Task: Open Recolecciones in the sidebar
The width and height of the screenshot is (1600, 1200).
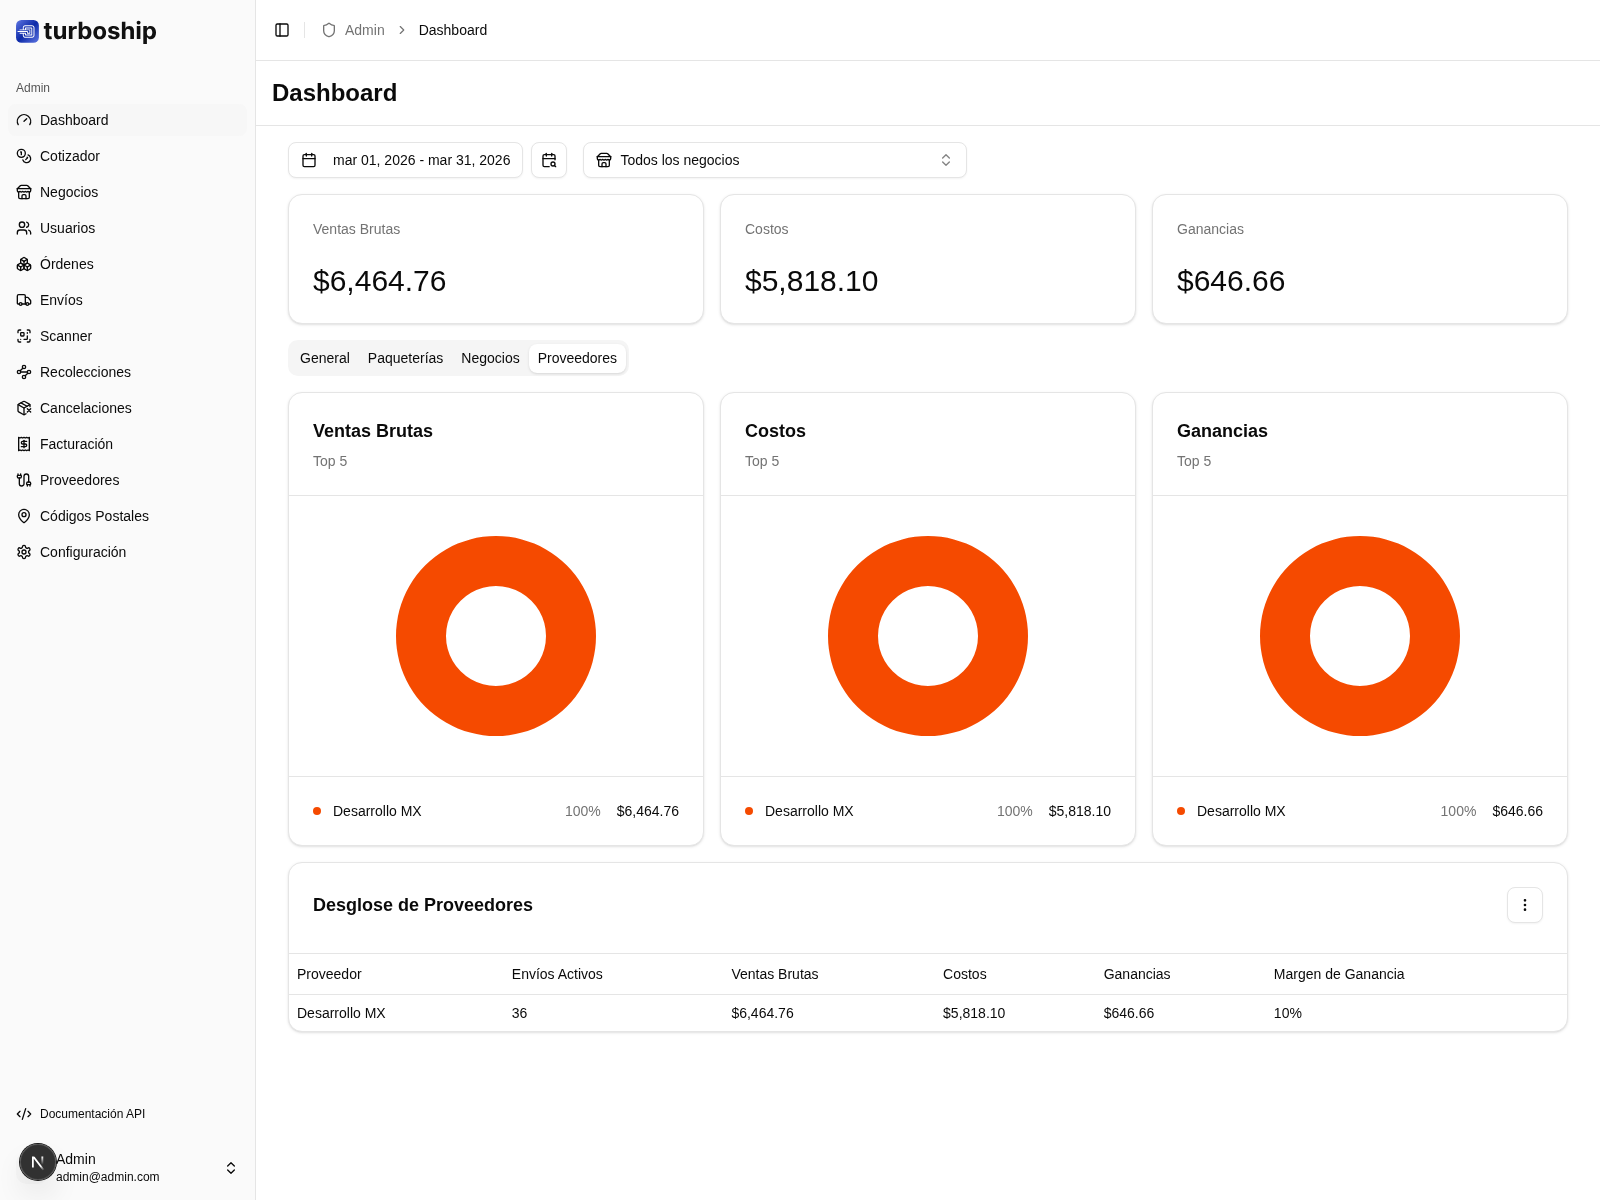Action: coord(85,372)
